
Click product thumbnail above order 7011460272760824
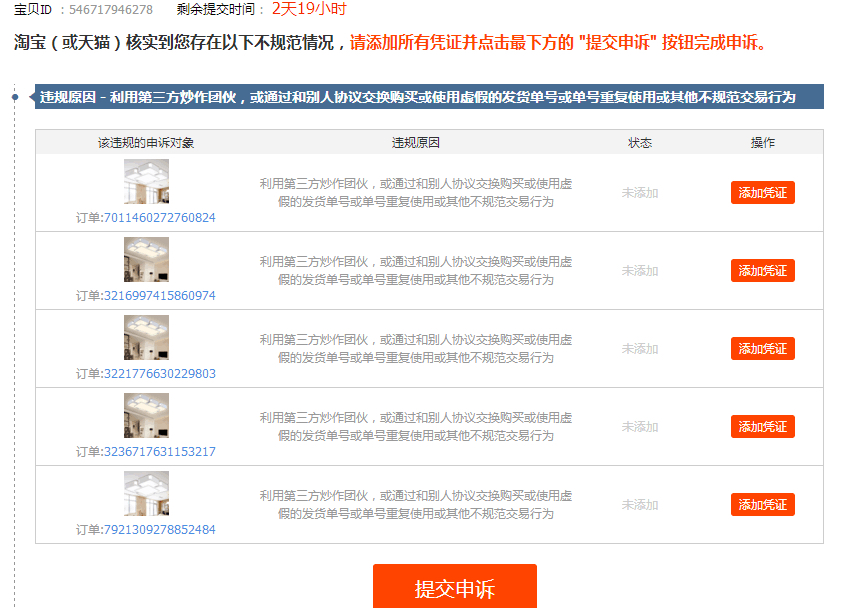(x=146, y=181)
